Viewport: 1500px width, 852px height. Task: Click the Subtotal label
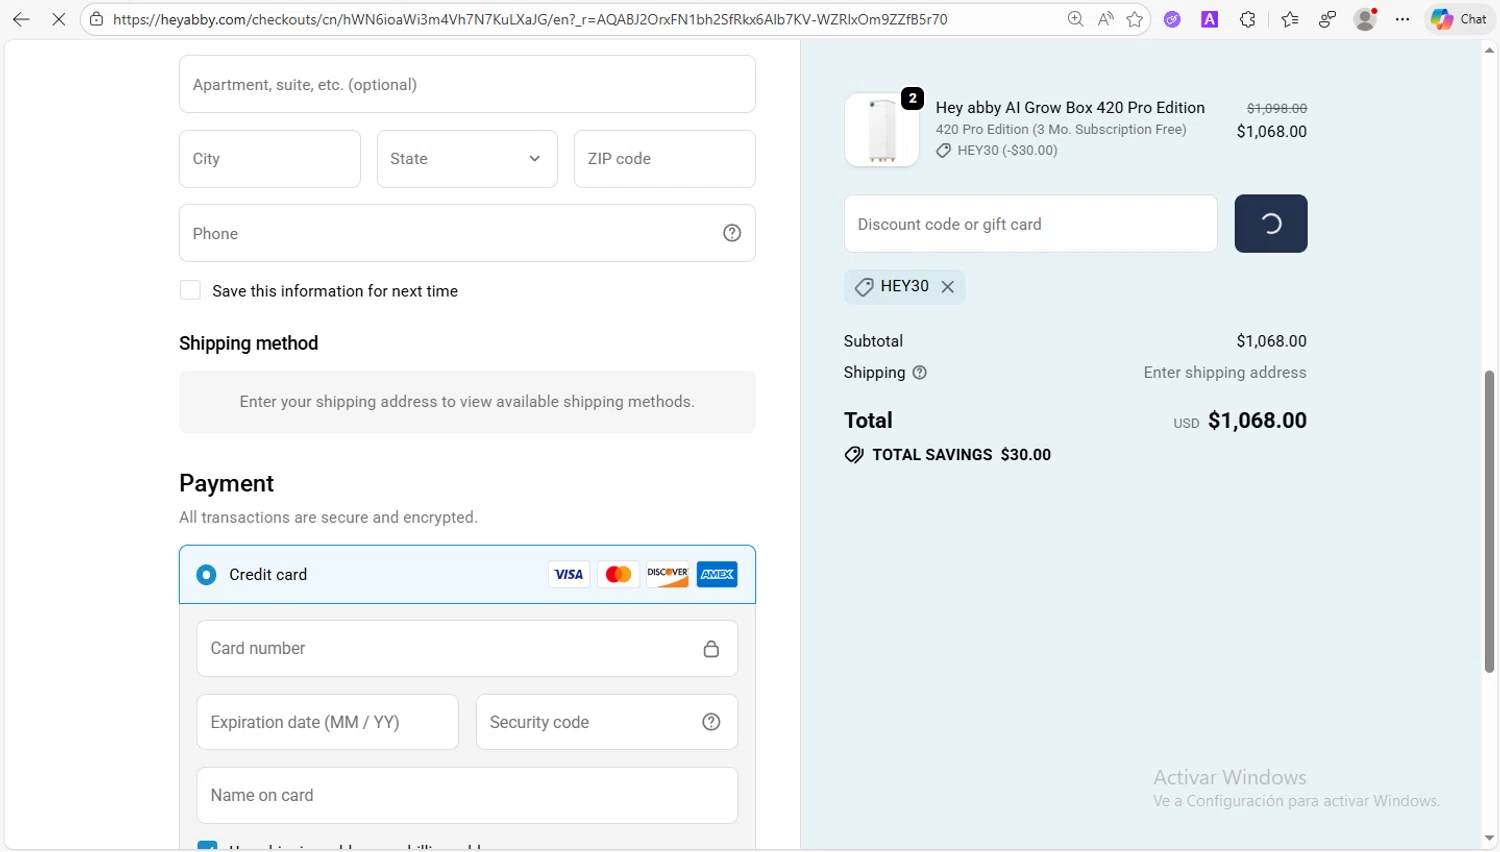pos(873,341)
